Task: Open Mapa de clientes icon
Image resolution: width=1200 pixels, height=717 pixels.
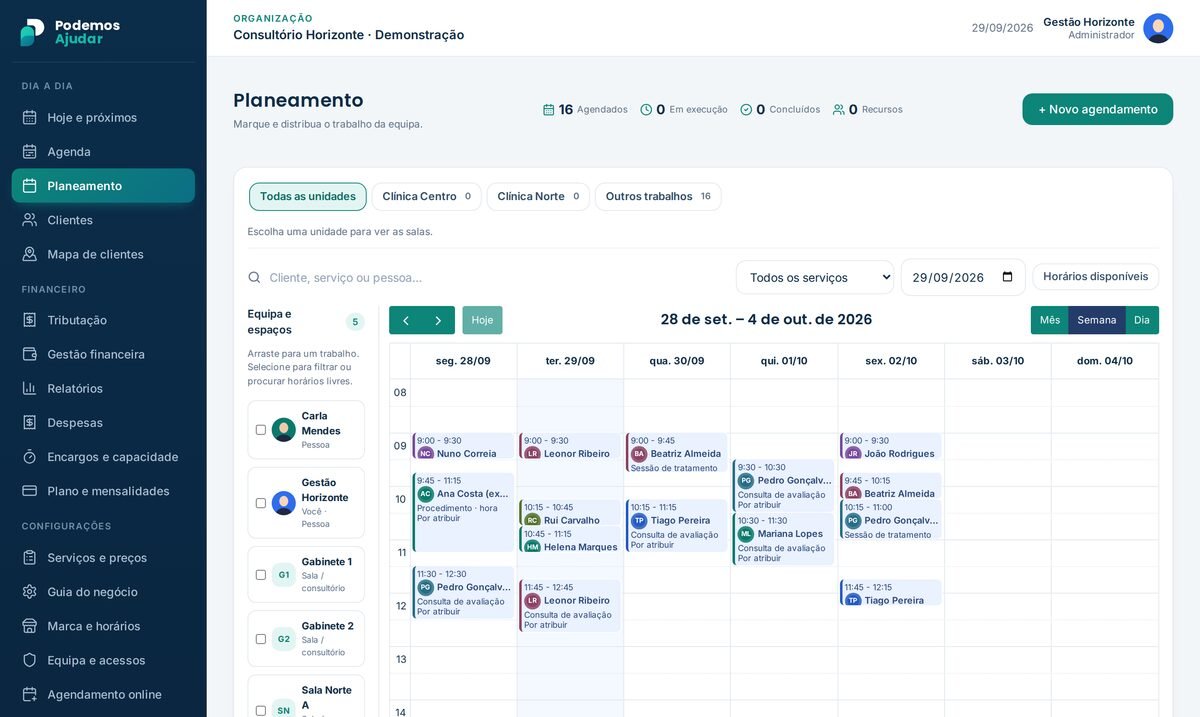Action: coord(30,254)
